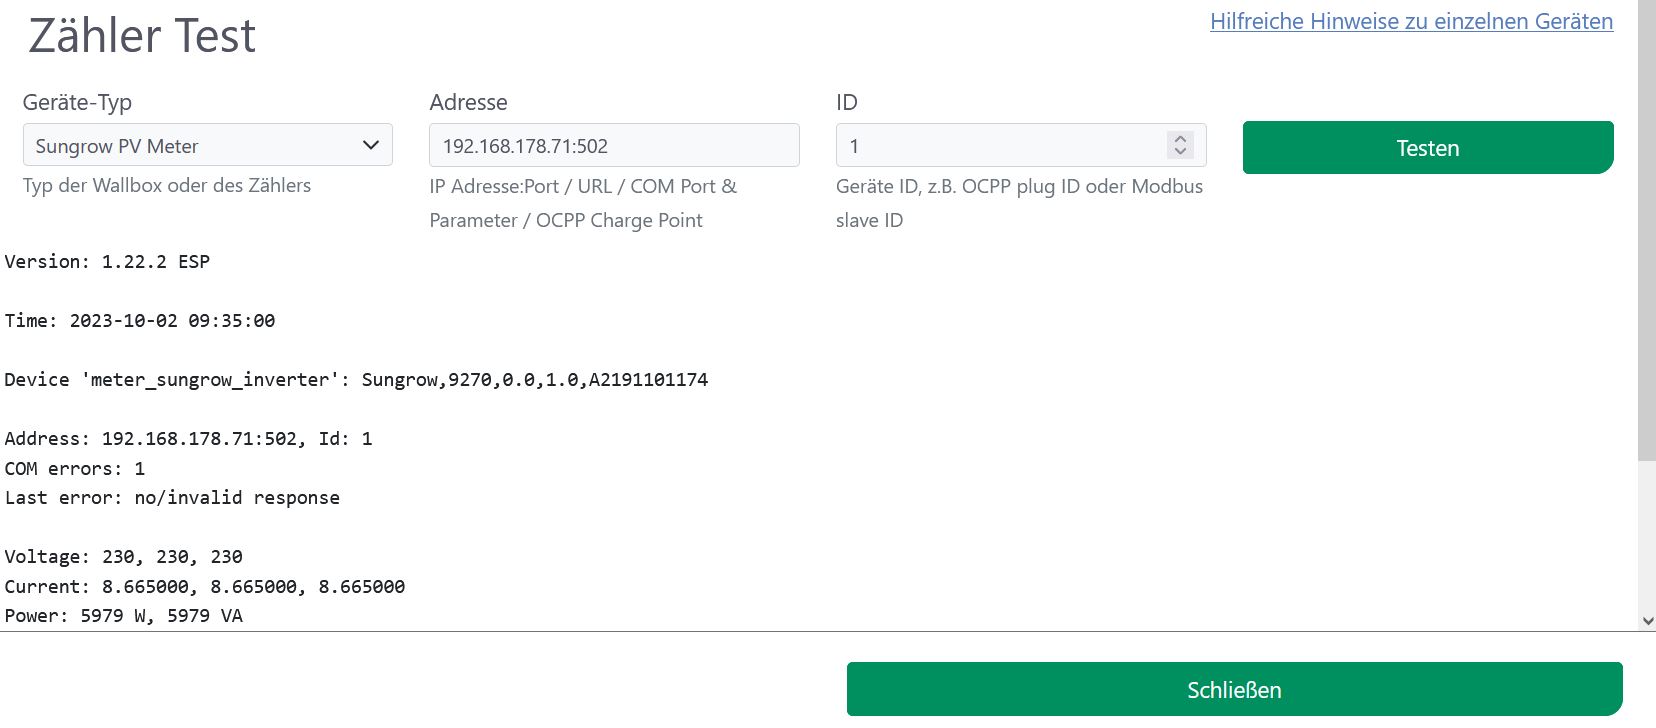The height and width of the screenshot is (728, 1656).
Task: Click the Version 1.22.2 ESP output line
Action: 107,262
